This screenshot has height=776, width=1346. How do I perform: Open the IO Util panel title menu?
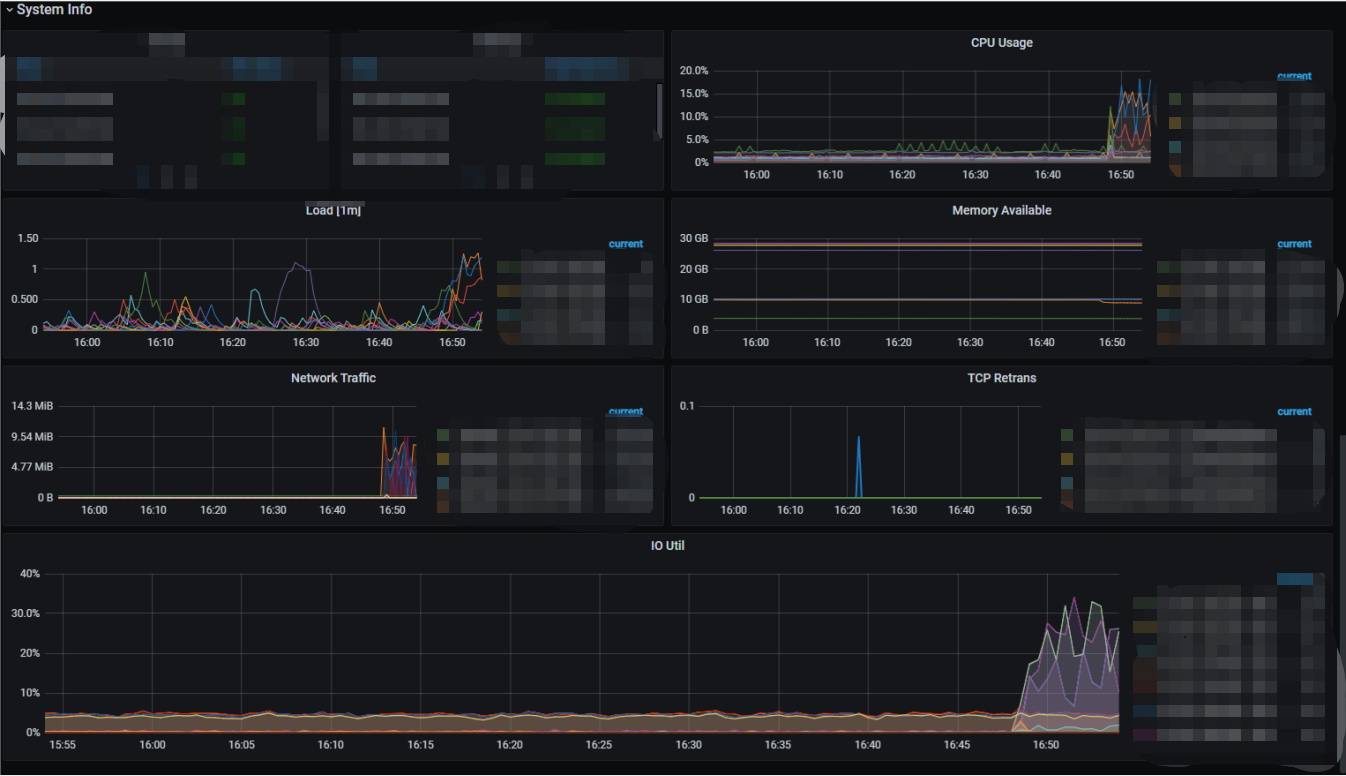(x=667, y=546)
